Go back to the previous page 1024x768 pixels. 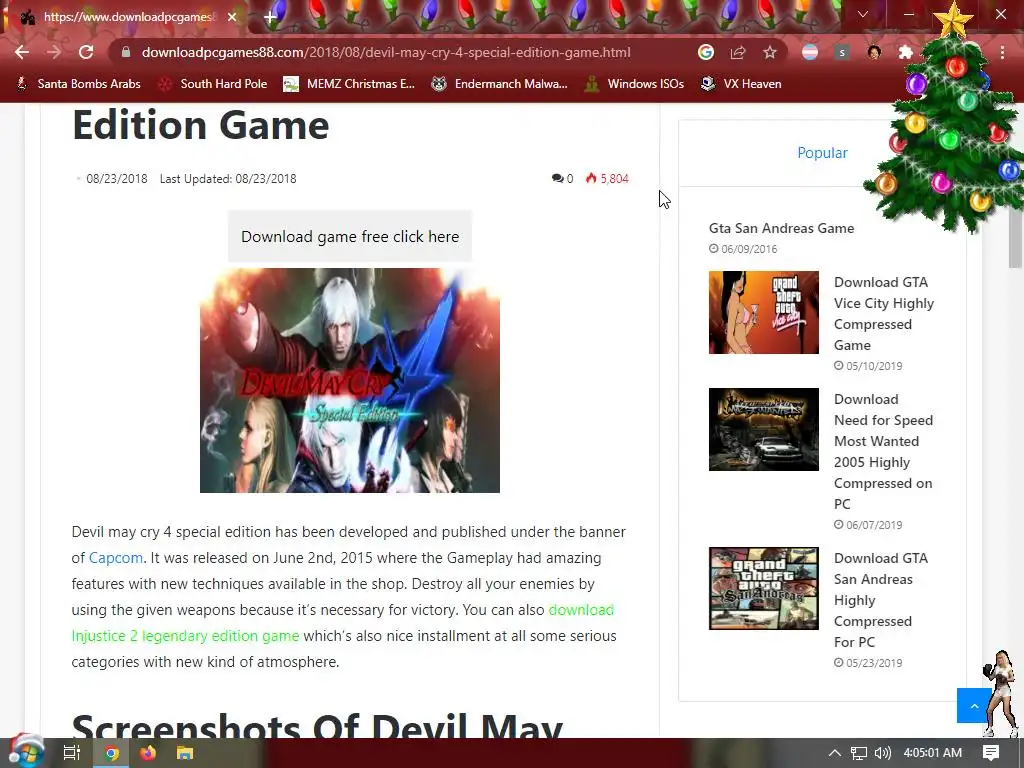coord(22,52)
